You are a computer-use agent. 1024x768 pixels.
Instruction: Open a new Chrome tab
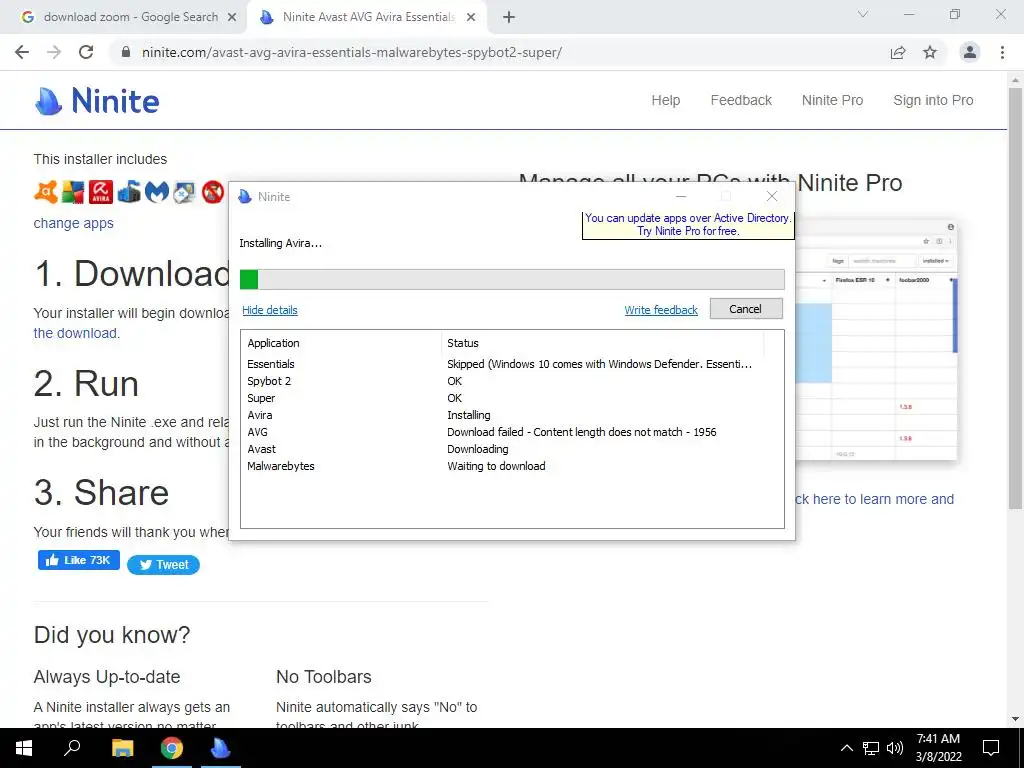[x=509, y=18]
